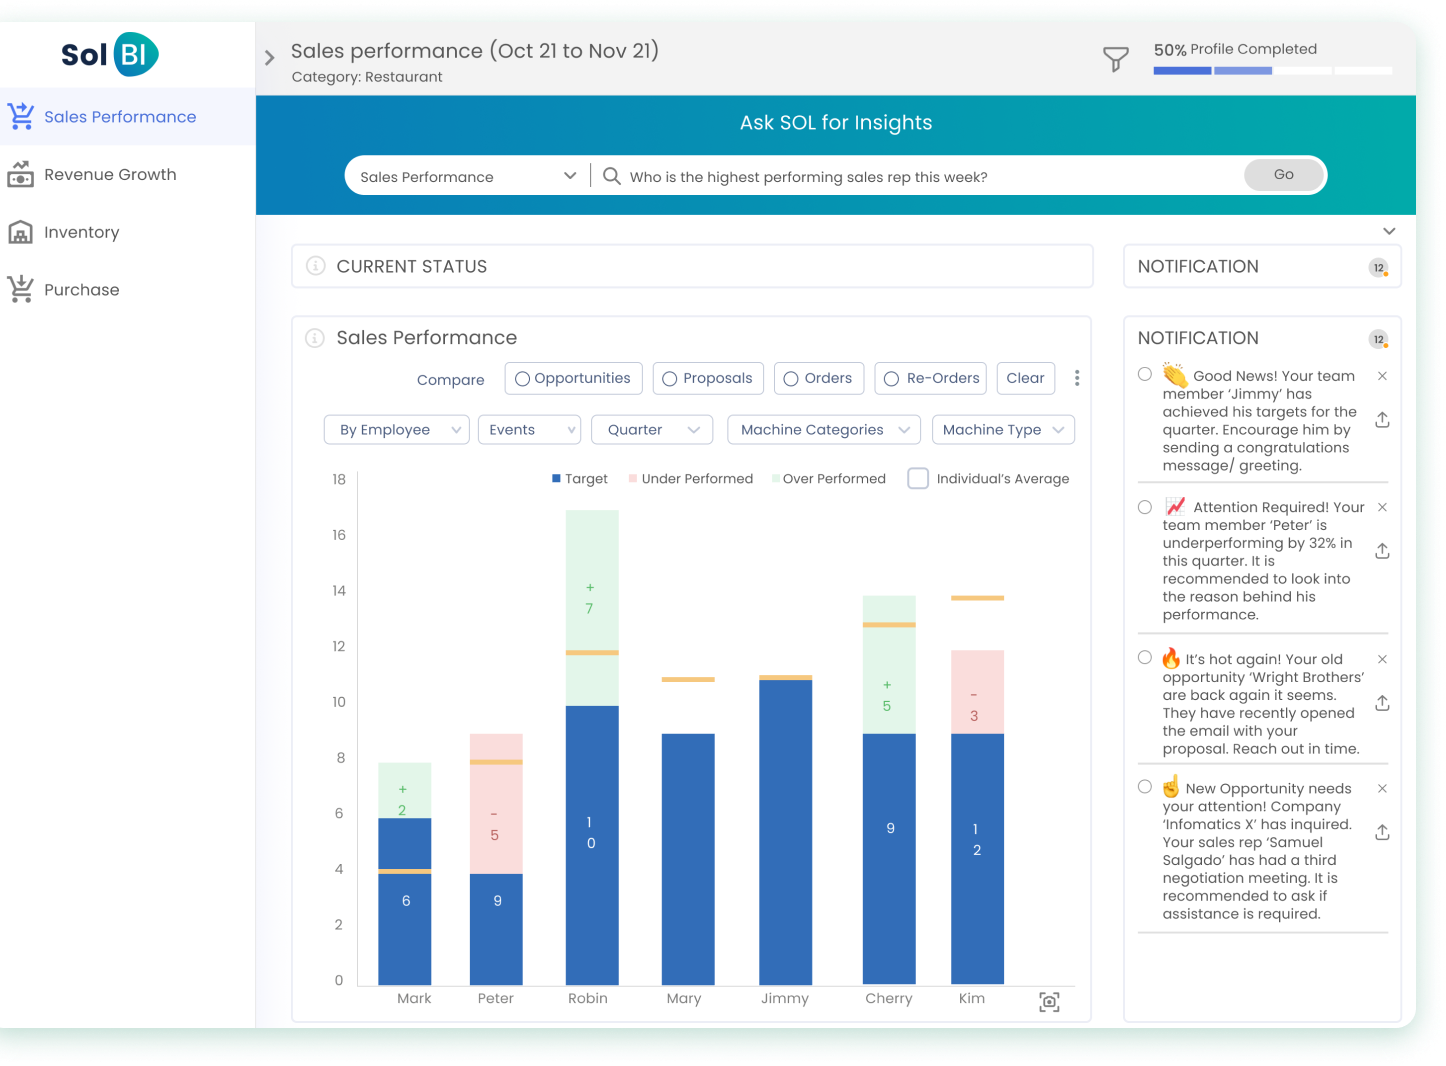Share the Jimmy notification via upload icon
Image resolution: width=1446 pixels, height=1066 pixels.
click(1382, 420)
